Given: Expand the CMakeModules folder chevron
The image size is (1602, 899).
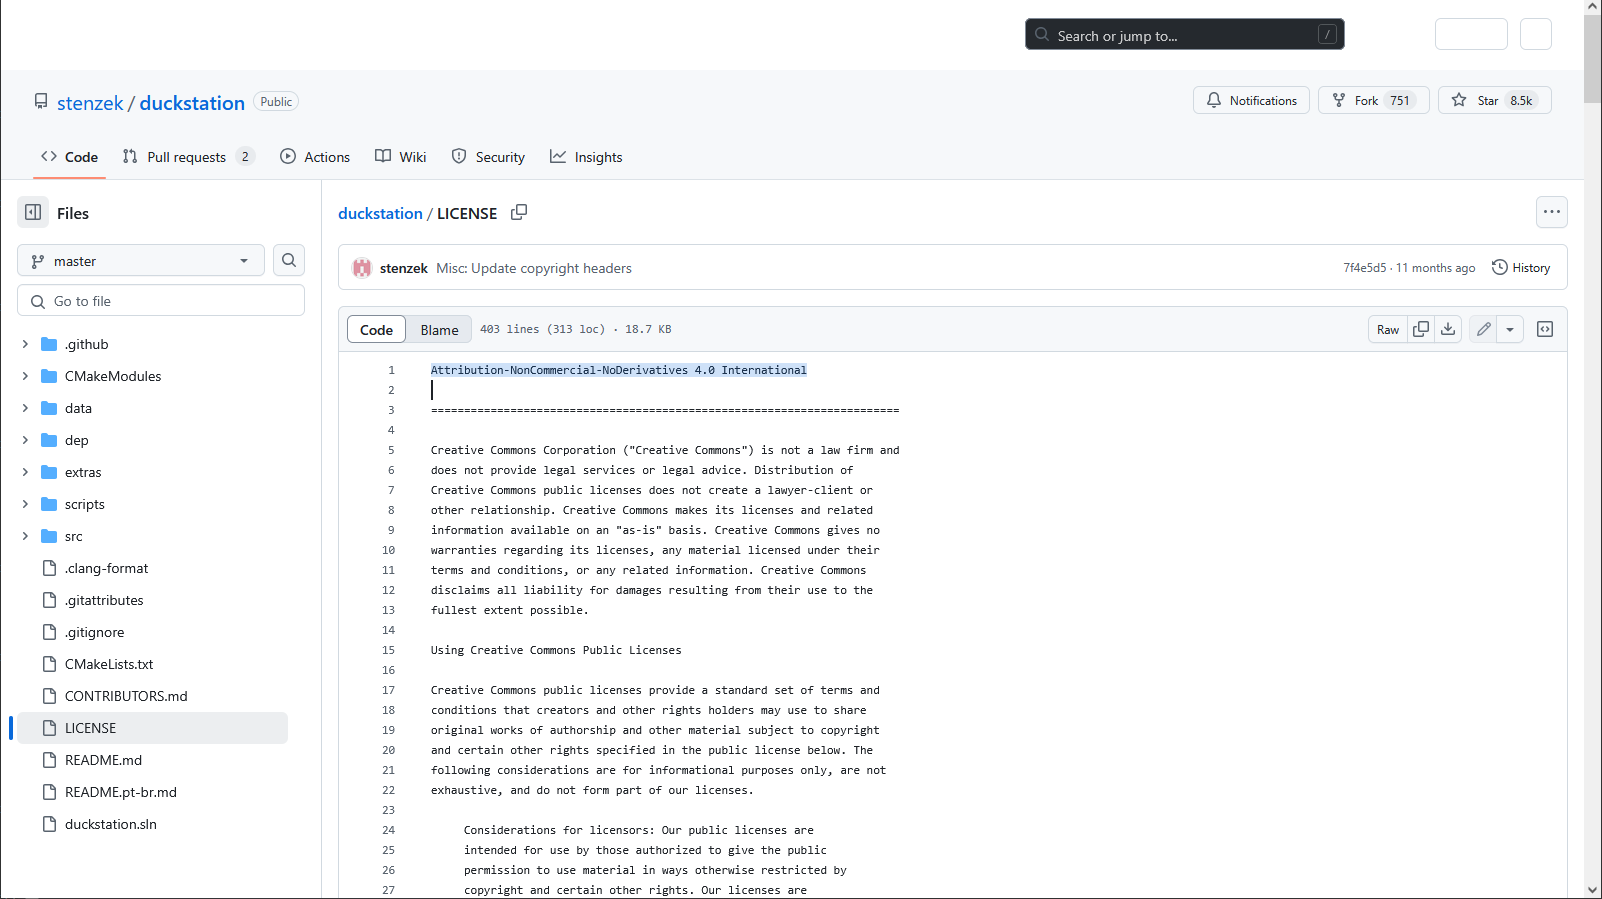Looking at the screenshot, I should tap(25, 376).
